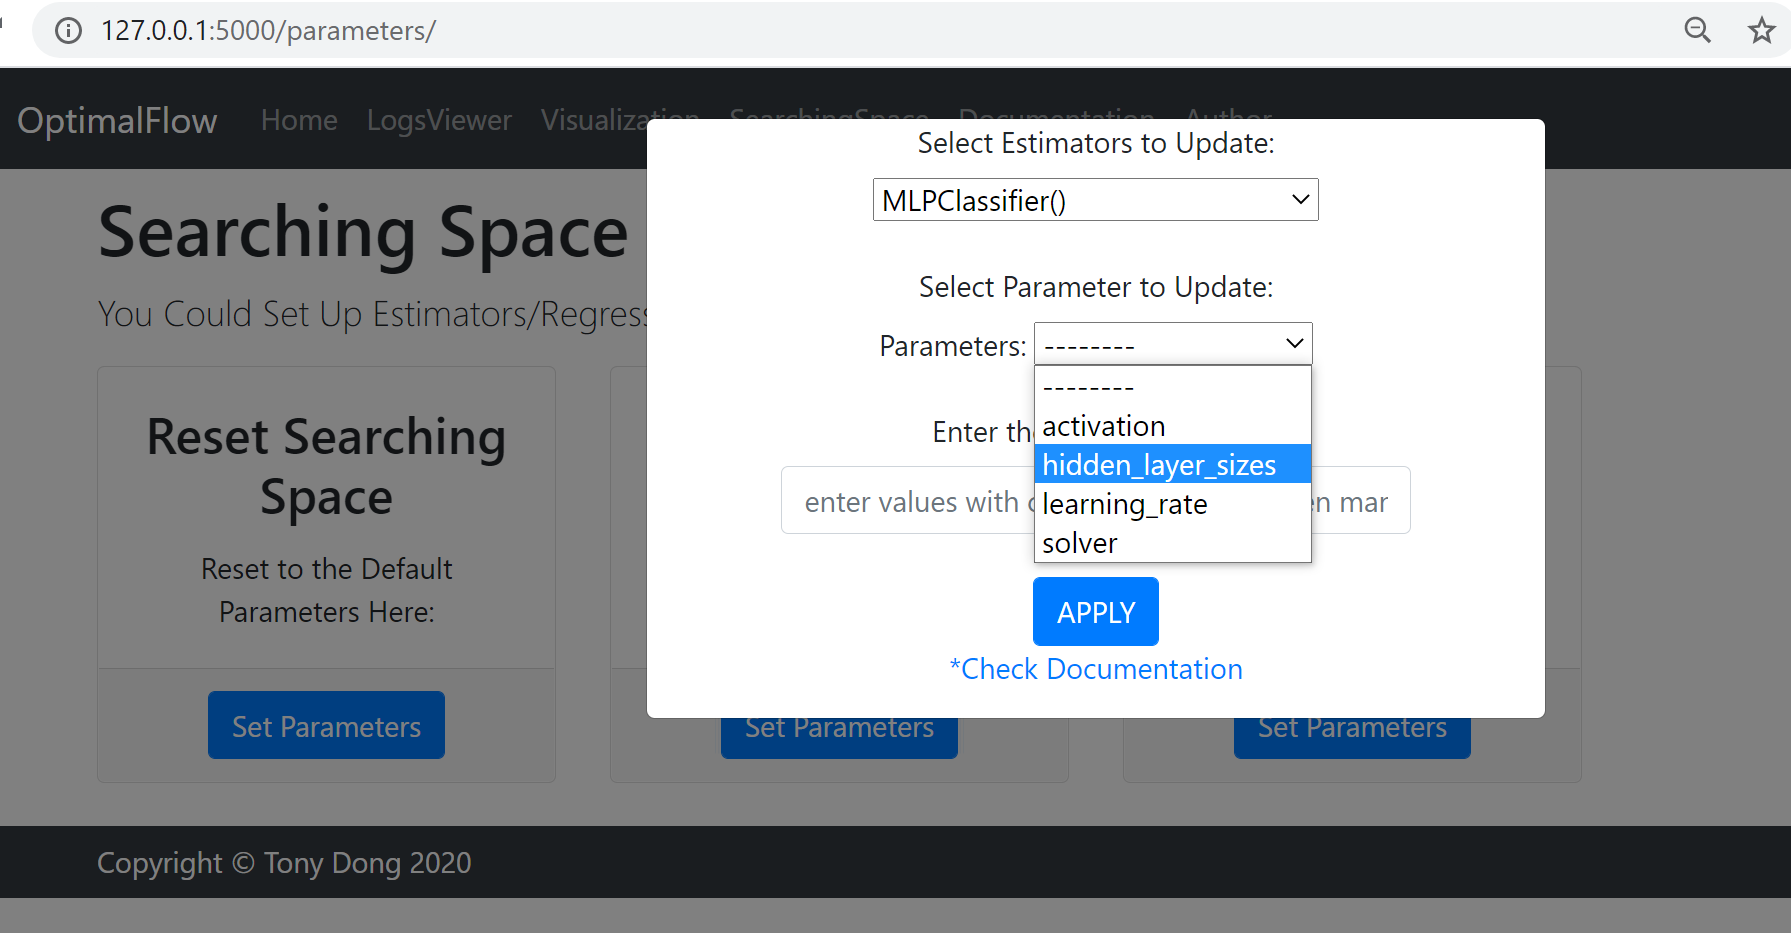The height and width of the screenshot is (933, 1791).
Task: Open the LogsViewer page
Action: pyautogui.click(x=439, y=120)
